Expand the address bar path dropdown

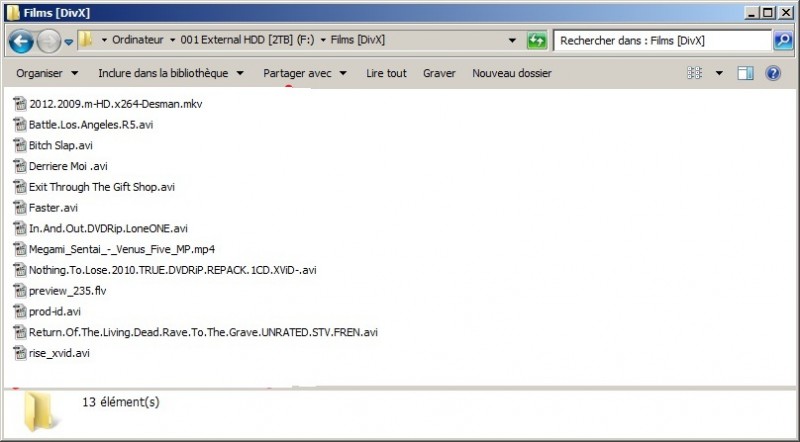tap(512, 41)
